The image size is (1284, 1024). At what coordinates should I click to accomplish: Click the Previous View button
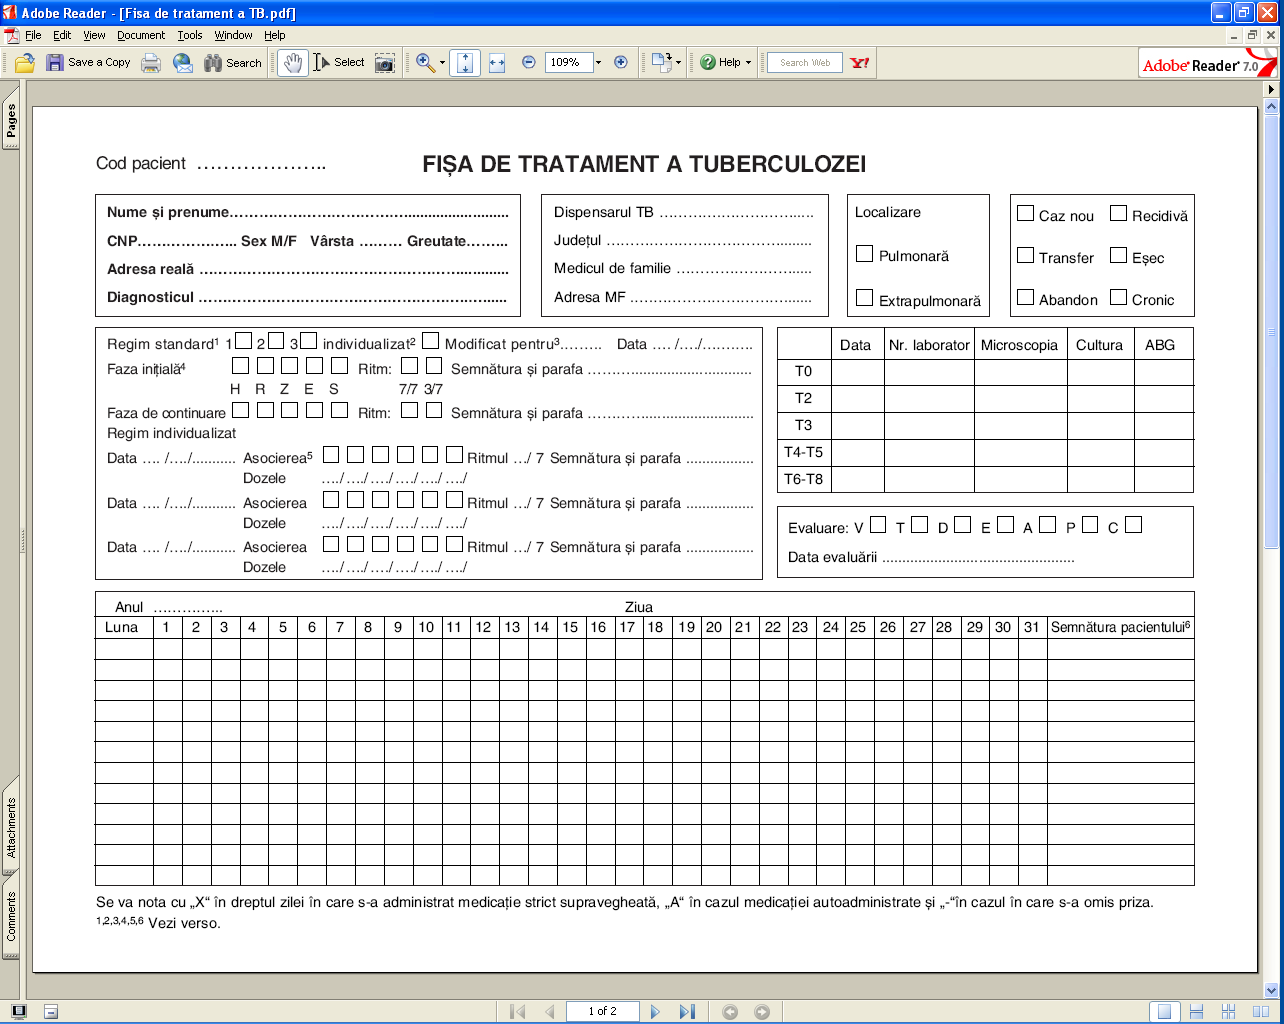[731, 1012]
